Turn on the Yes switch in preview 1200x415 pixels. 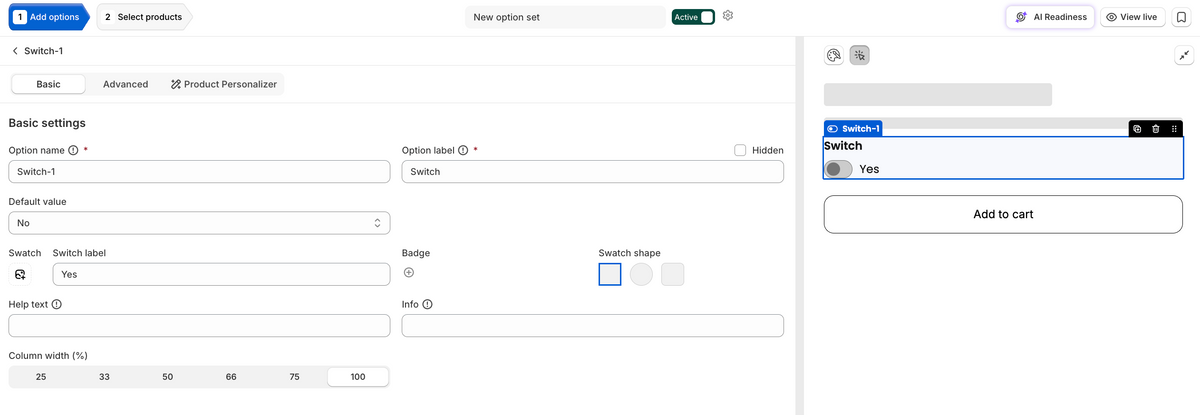pyautogui.click(x=838, y=169)
